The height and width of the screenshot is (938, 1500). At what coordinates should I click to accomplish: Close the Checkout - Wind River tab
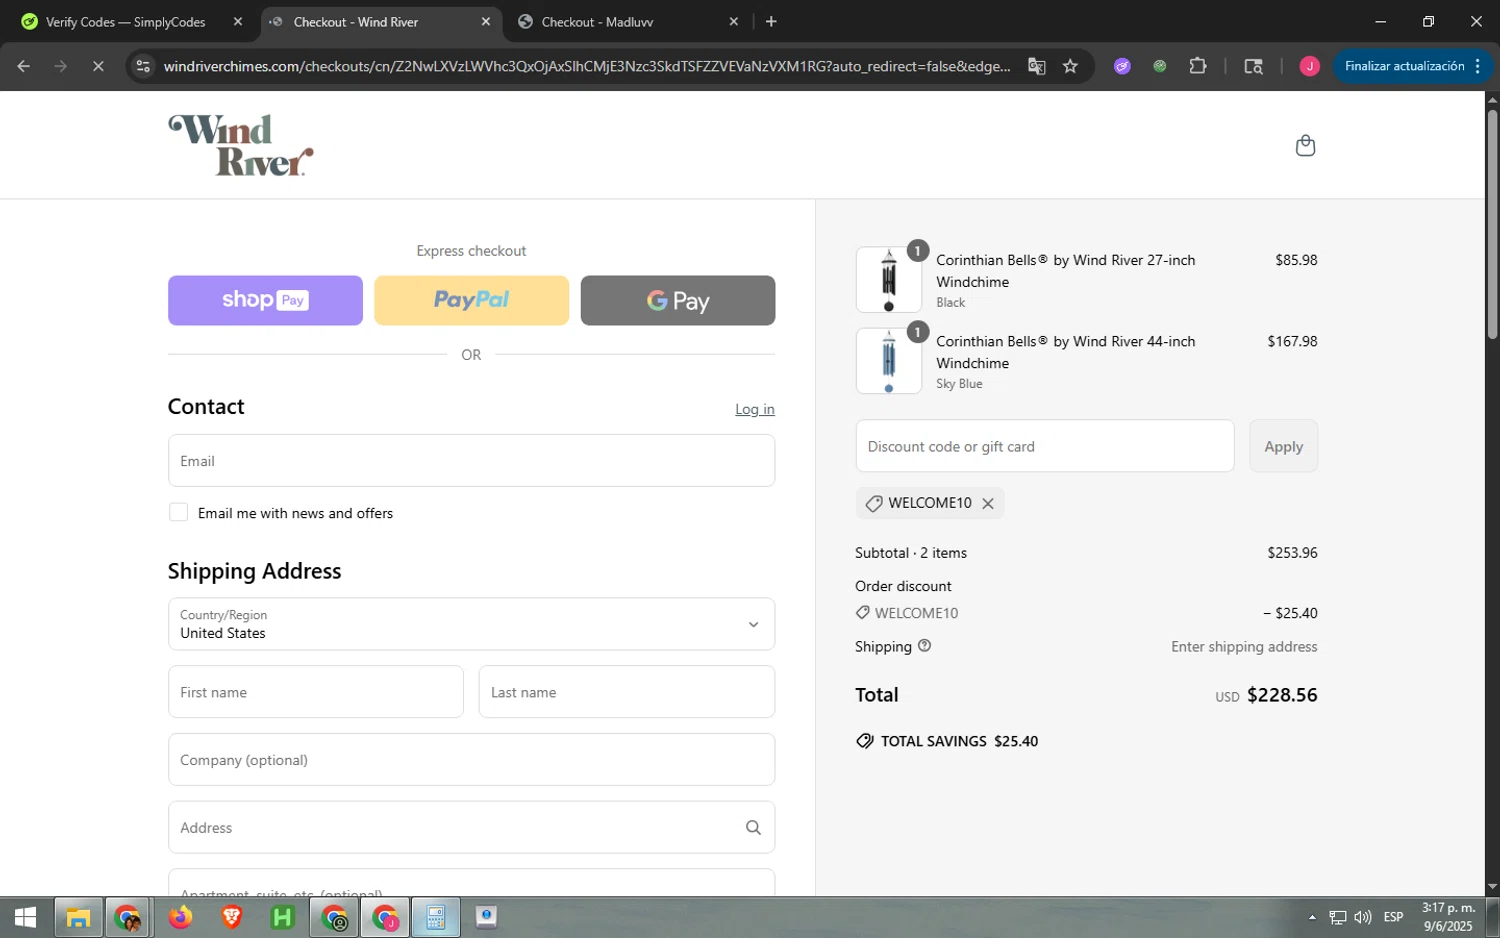tap(485, 21)
